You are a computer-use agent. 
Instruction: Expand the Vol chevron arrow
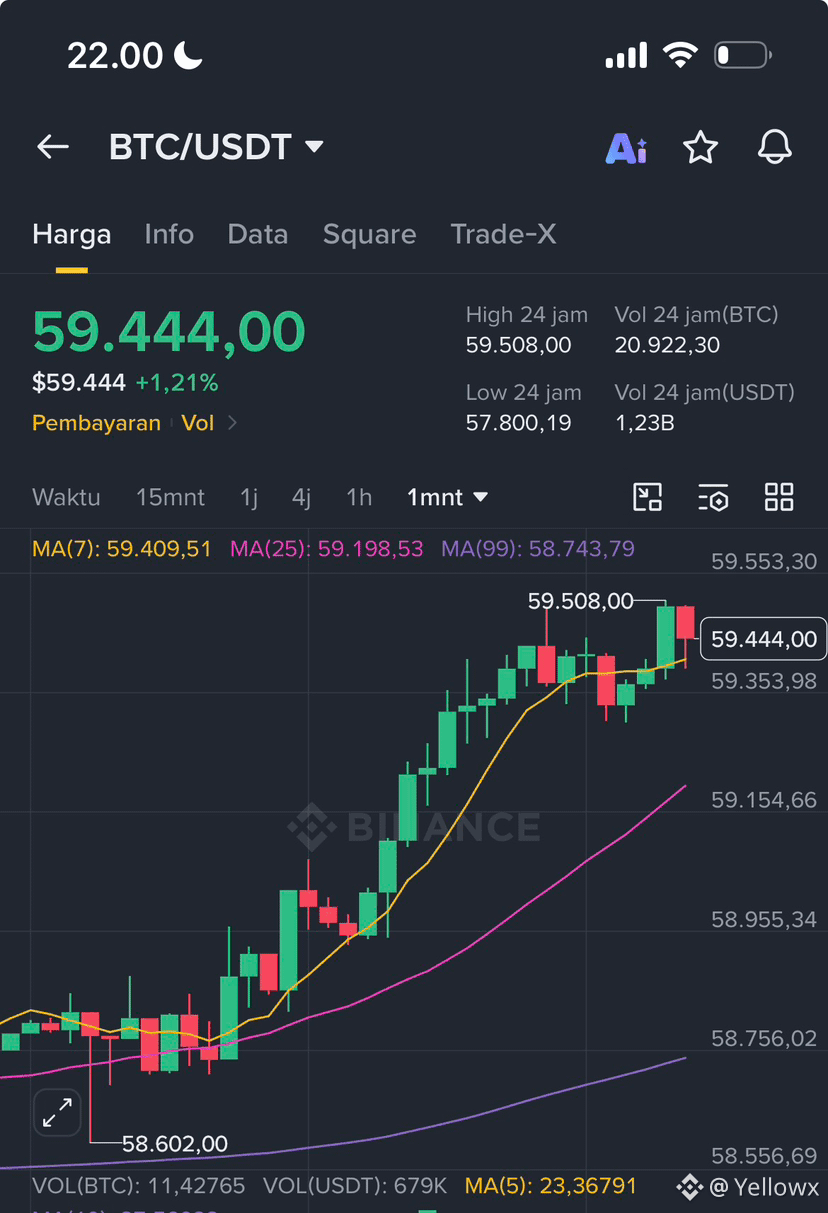tap(233, 423)
